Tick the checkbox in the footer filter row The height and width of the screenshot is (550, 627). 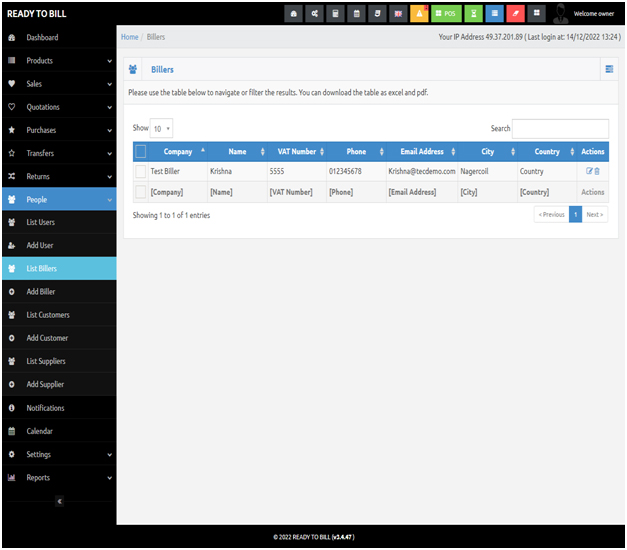(140, 192)
